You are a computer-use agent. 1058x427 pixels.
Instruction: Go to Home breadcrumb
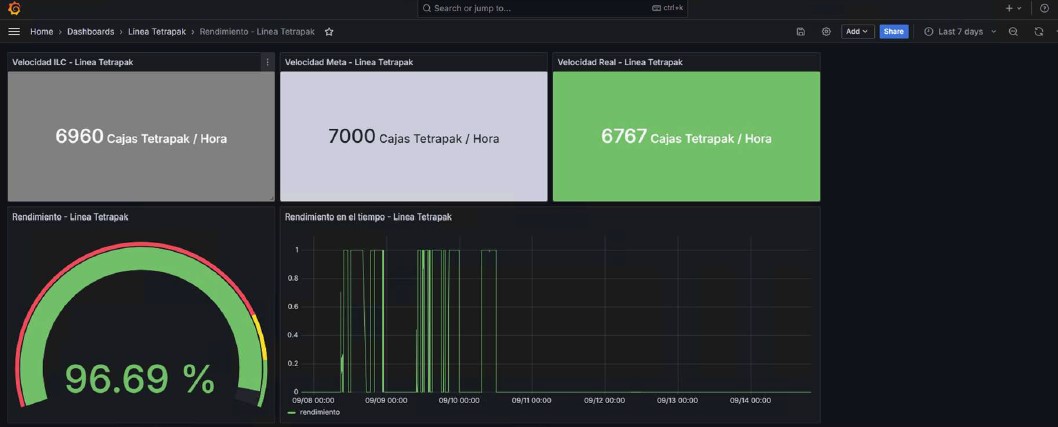[x=42, y=32]
